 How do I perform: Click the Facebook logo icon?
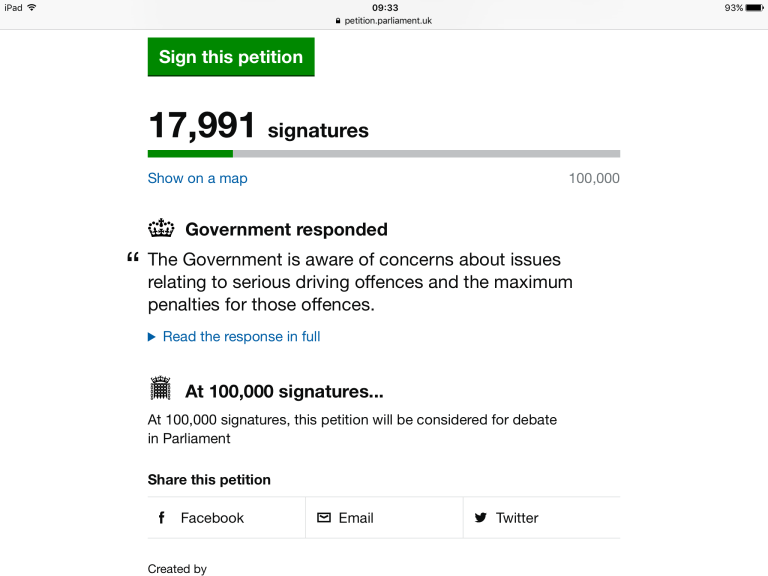[162, 518]
